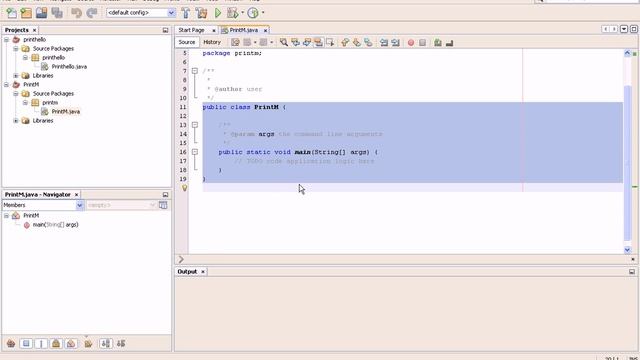
Task: Stop Macro Recording with the square icon
Action: (422, 42)
